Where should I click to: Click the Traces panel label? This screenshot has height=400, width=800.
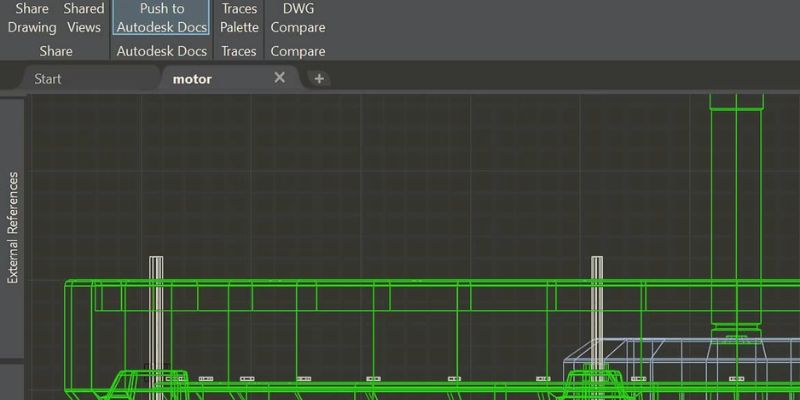click(239, 51)
